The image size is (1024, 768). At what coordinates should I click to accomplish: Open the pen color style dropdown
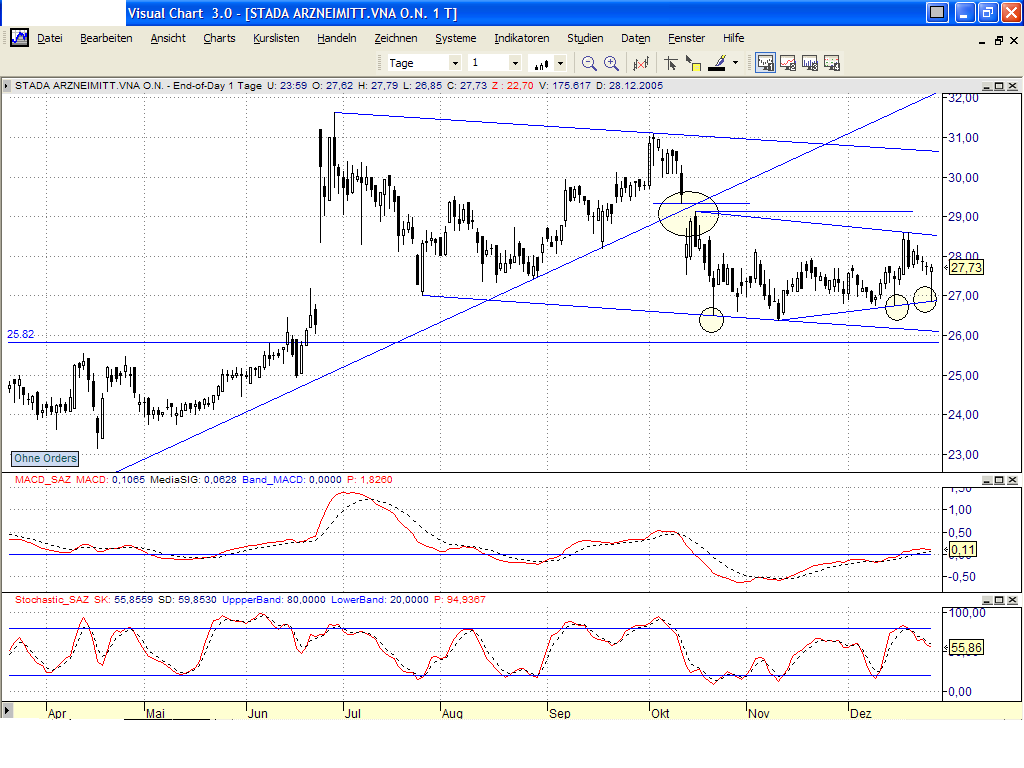point(733,61)
